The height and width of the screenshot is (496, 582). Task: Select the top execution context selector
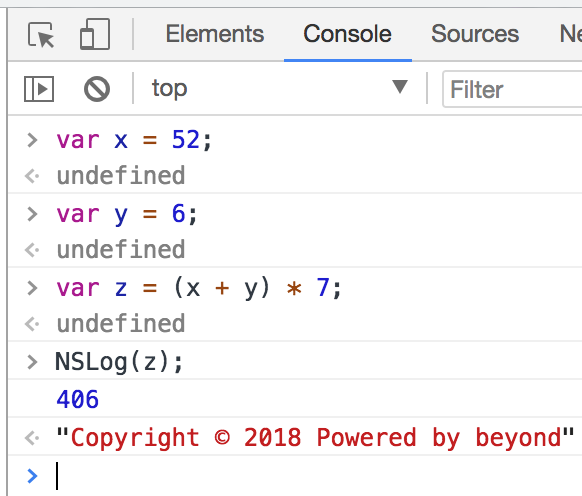pyautogui.click(x=280, y=89)
